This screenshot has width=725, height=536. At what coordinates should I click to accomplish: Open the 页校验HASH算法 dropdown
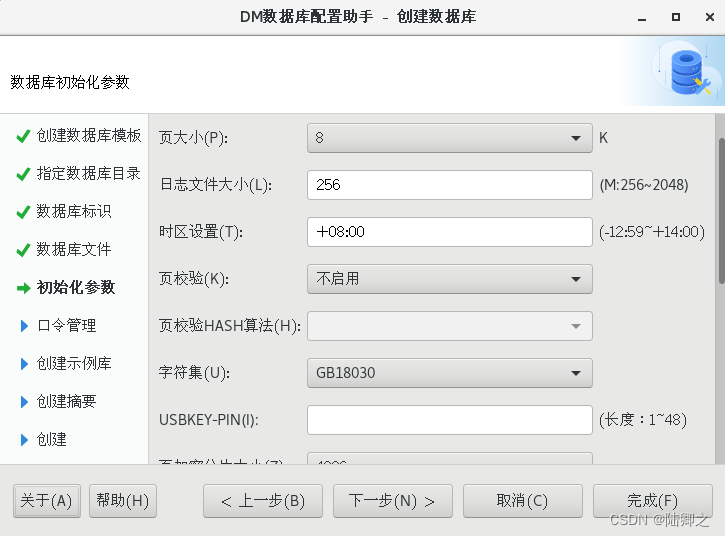[x=449, y=326]
